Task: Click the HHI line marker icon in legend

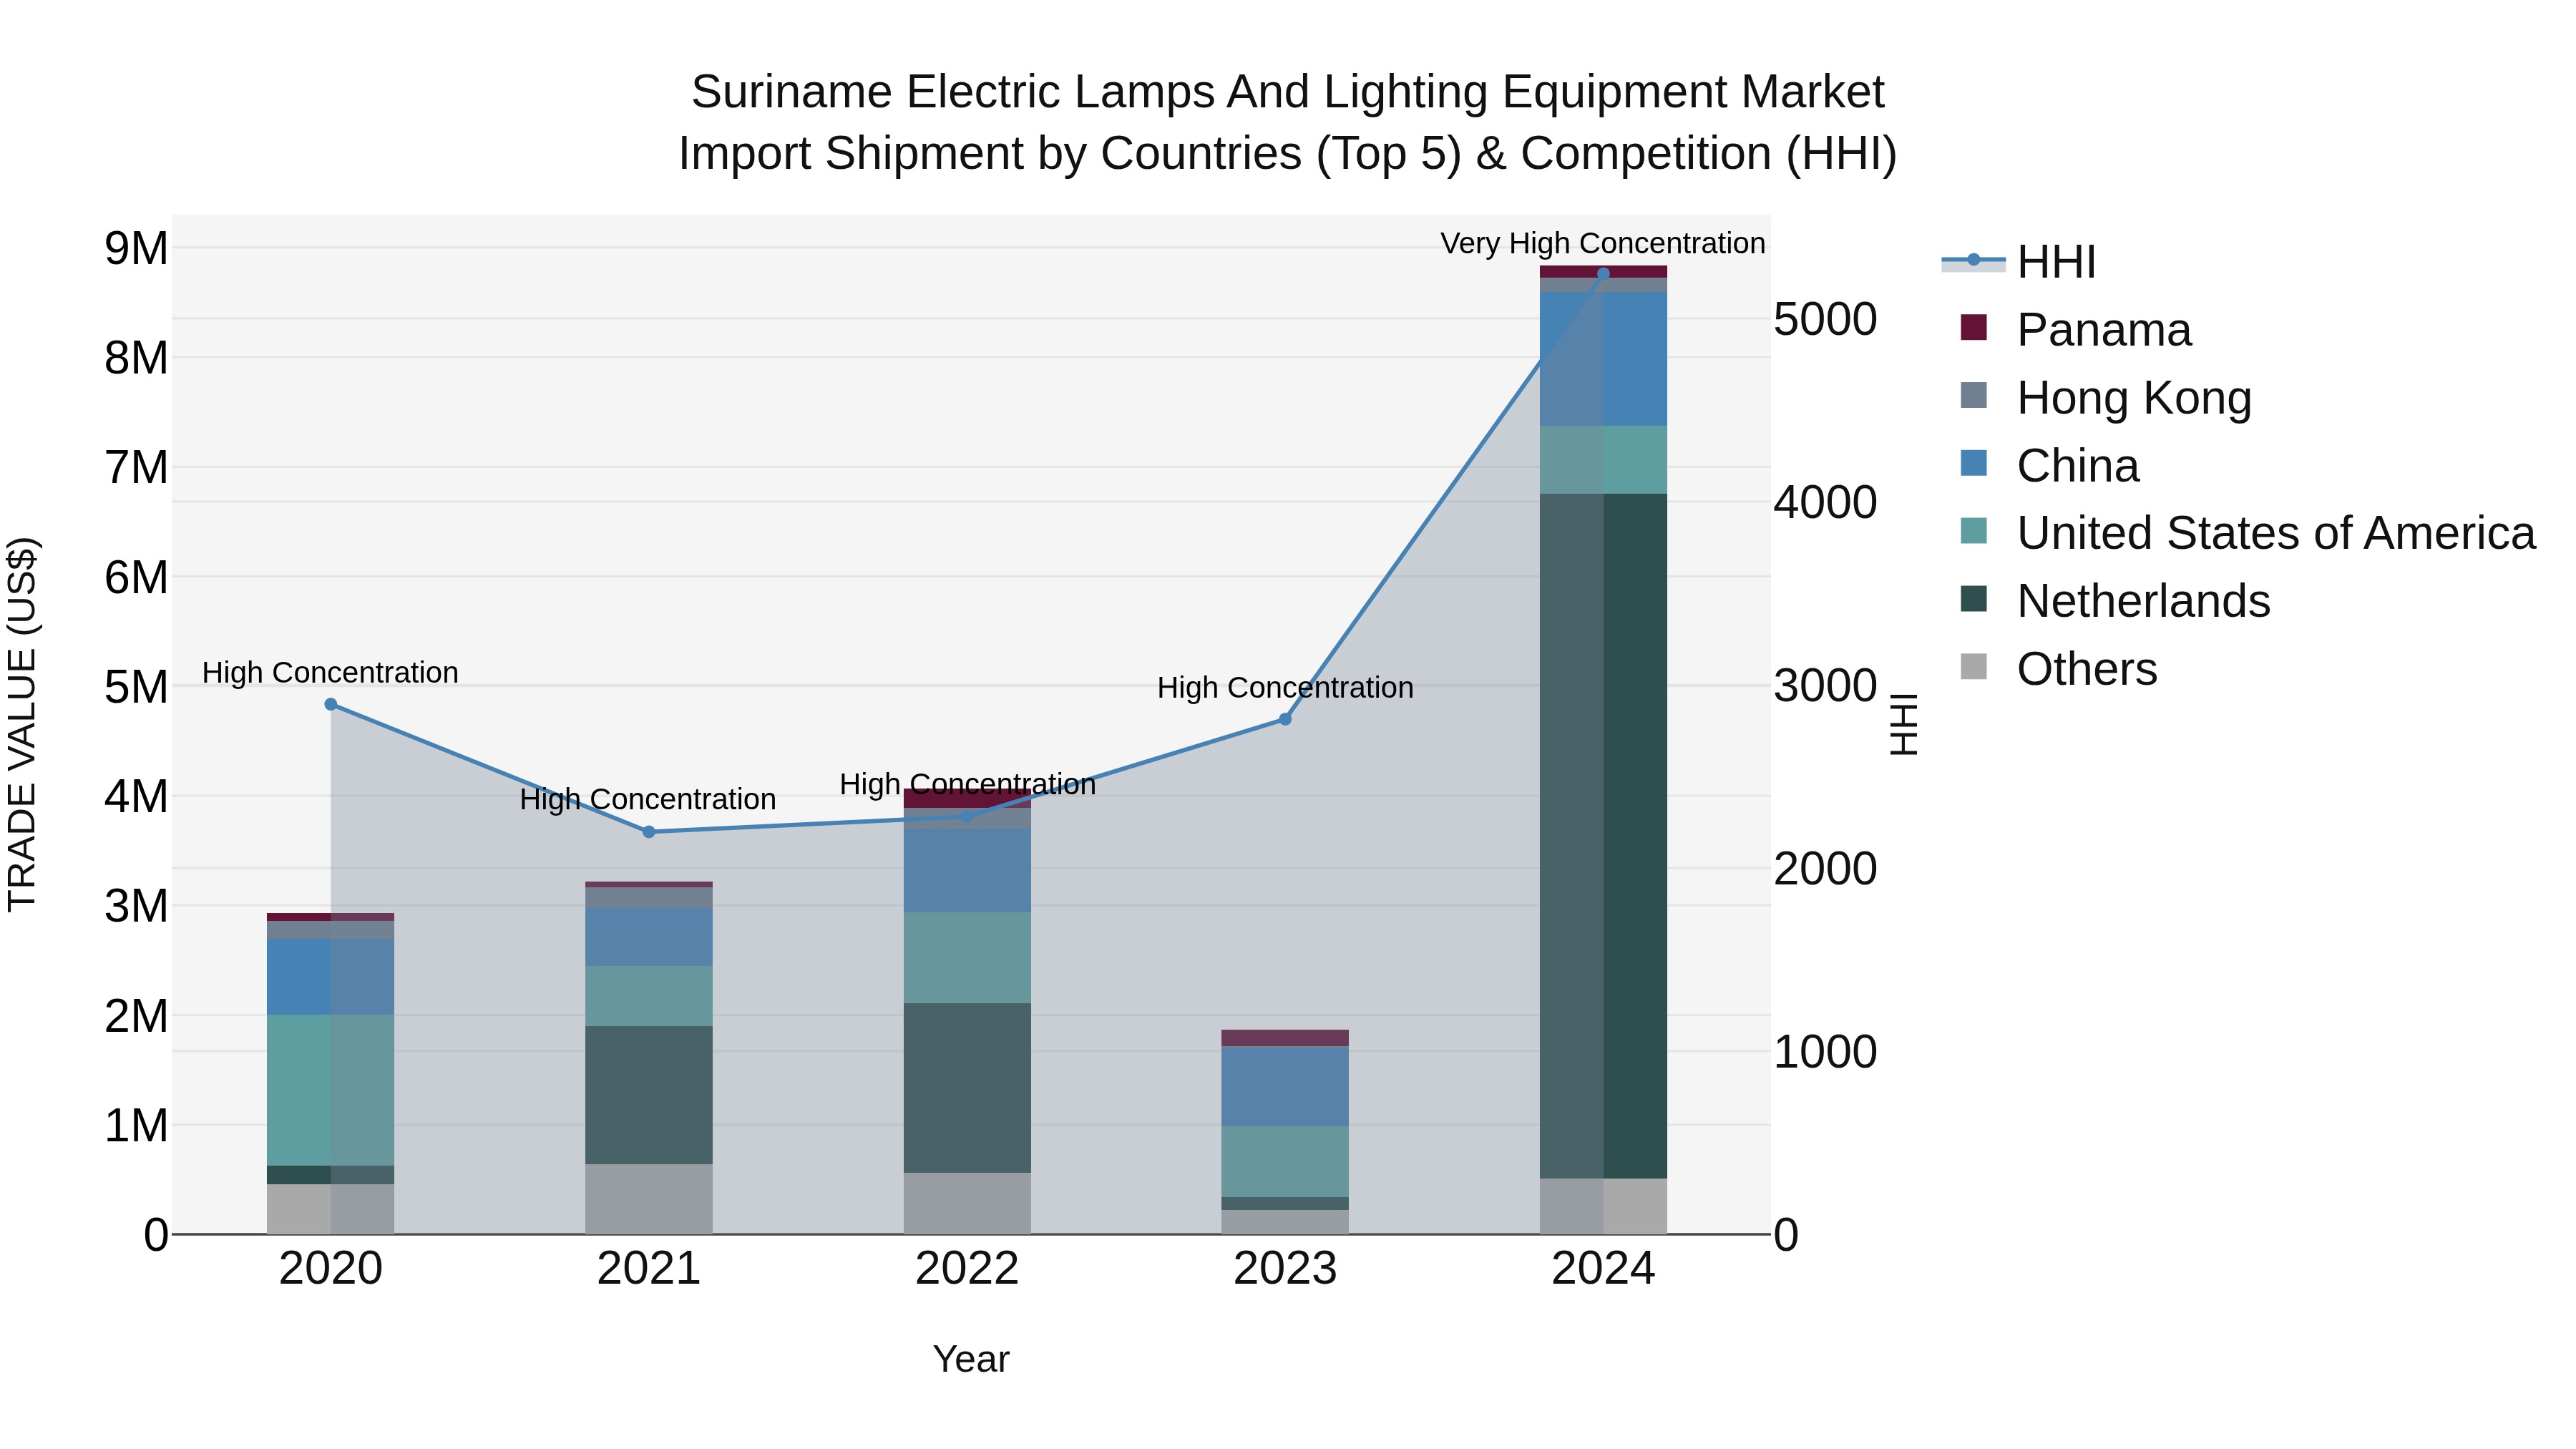Action: (x=1973, y=261)
